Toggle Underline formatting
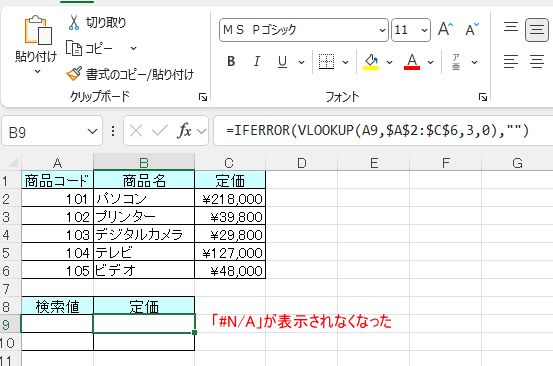 pyautogui.click(x=282, y=62)
